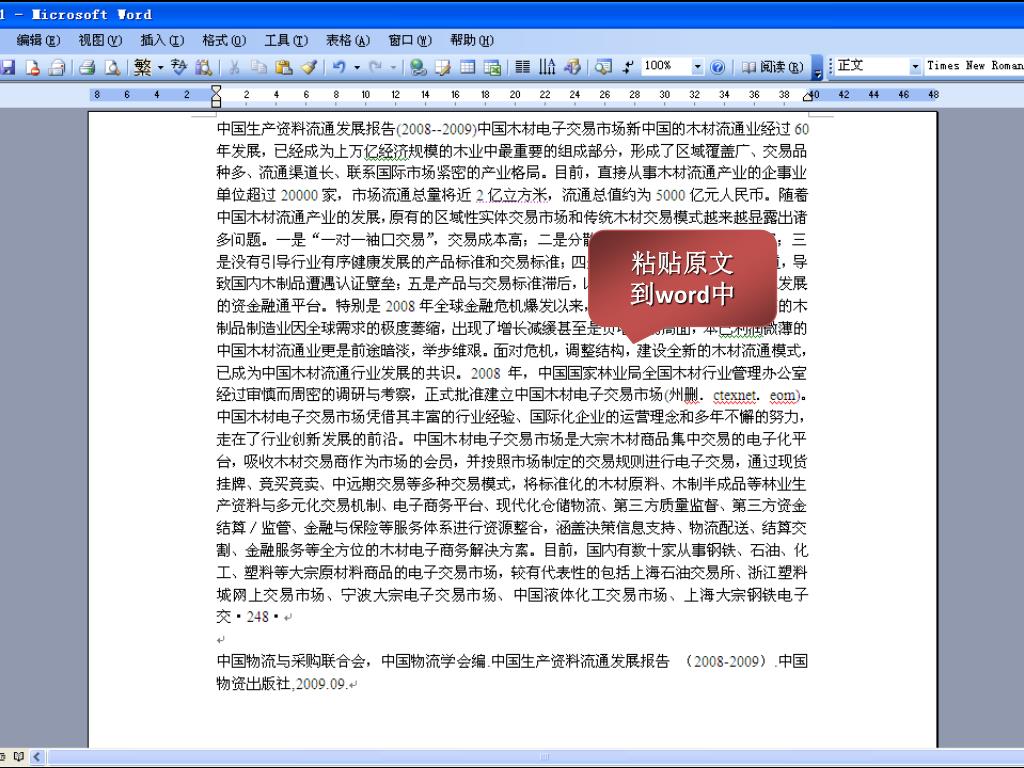Open toolbar options arrow after 阅读

click(x=816, y=68)
